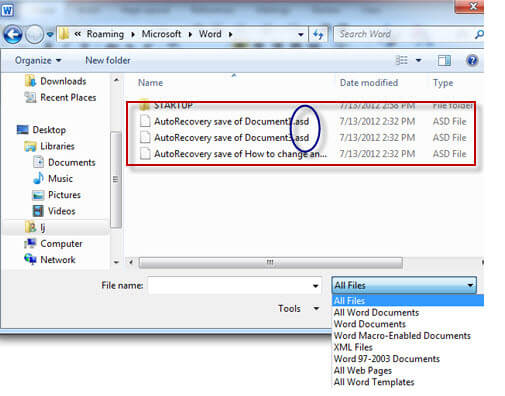
Task: Expand the arrow after Word breadcrumb
Action: click(230, 34)
